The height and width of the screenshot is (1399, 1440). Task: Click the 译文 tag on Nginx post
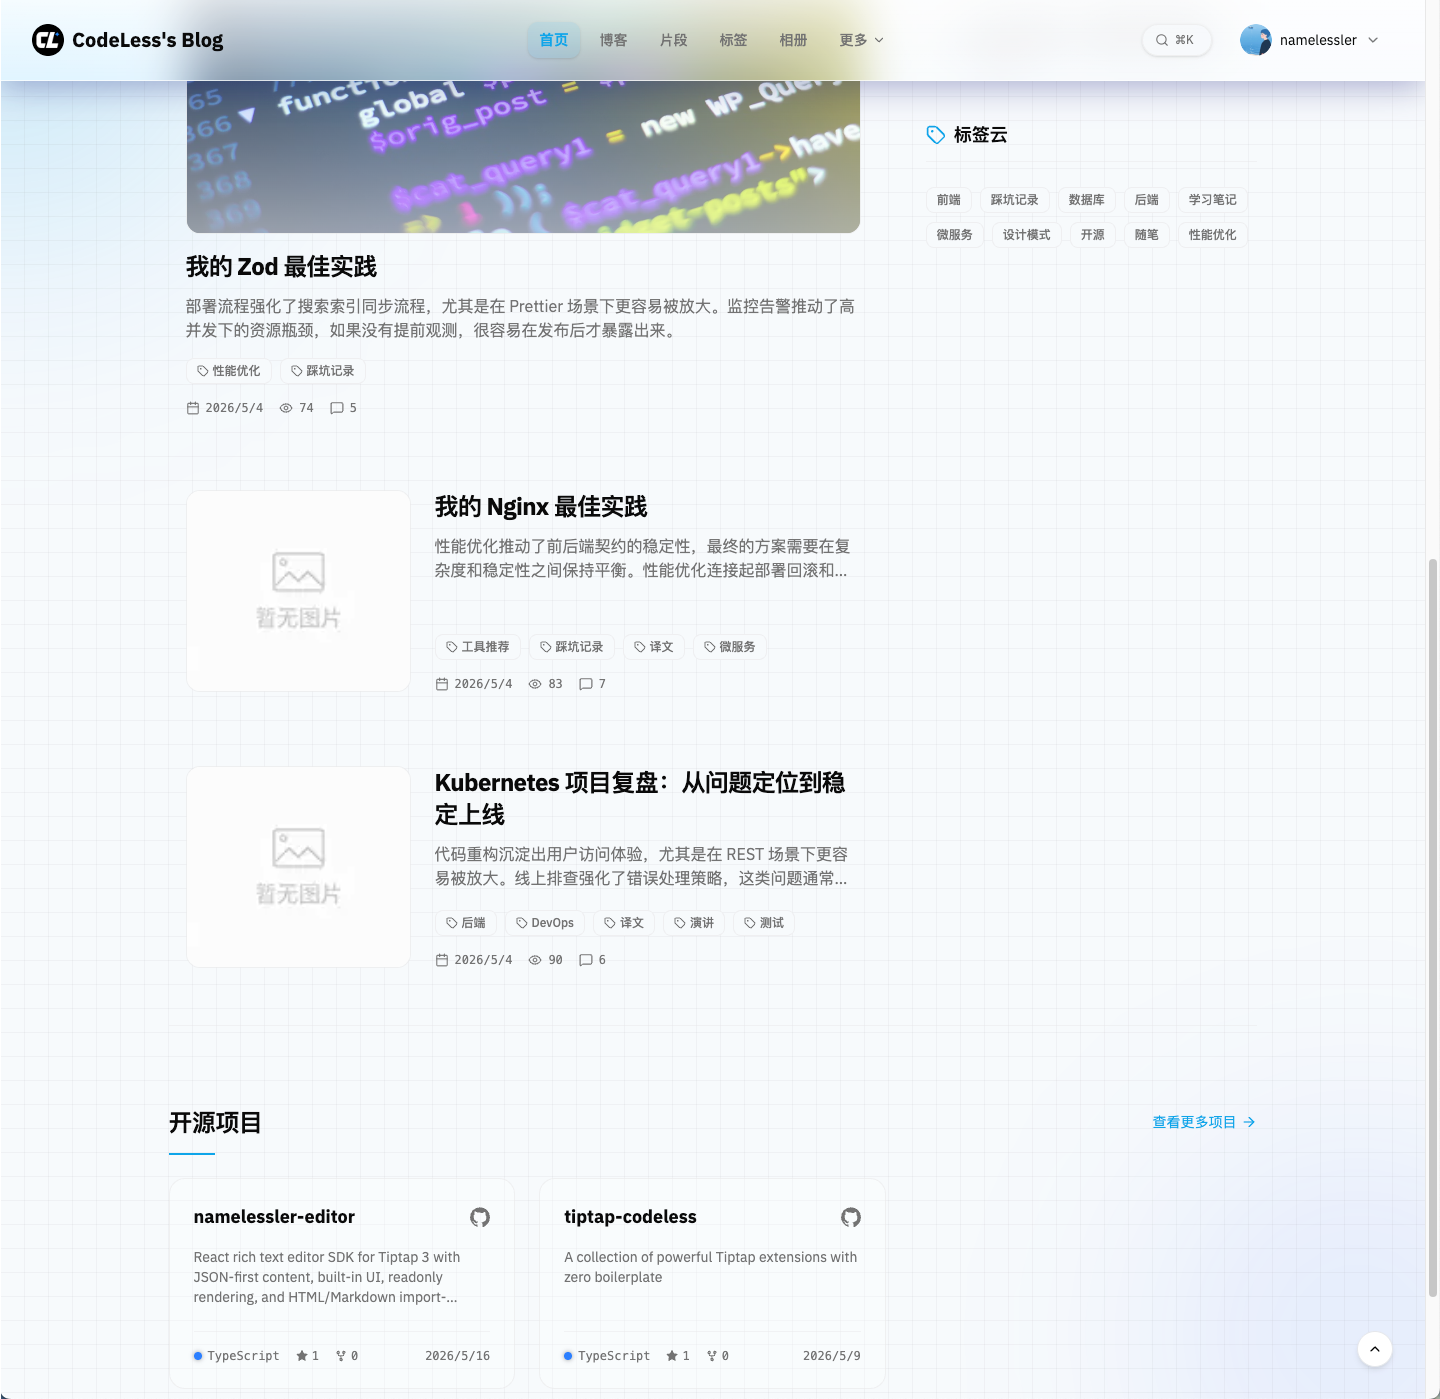click(654, 647)
